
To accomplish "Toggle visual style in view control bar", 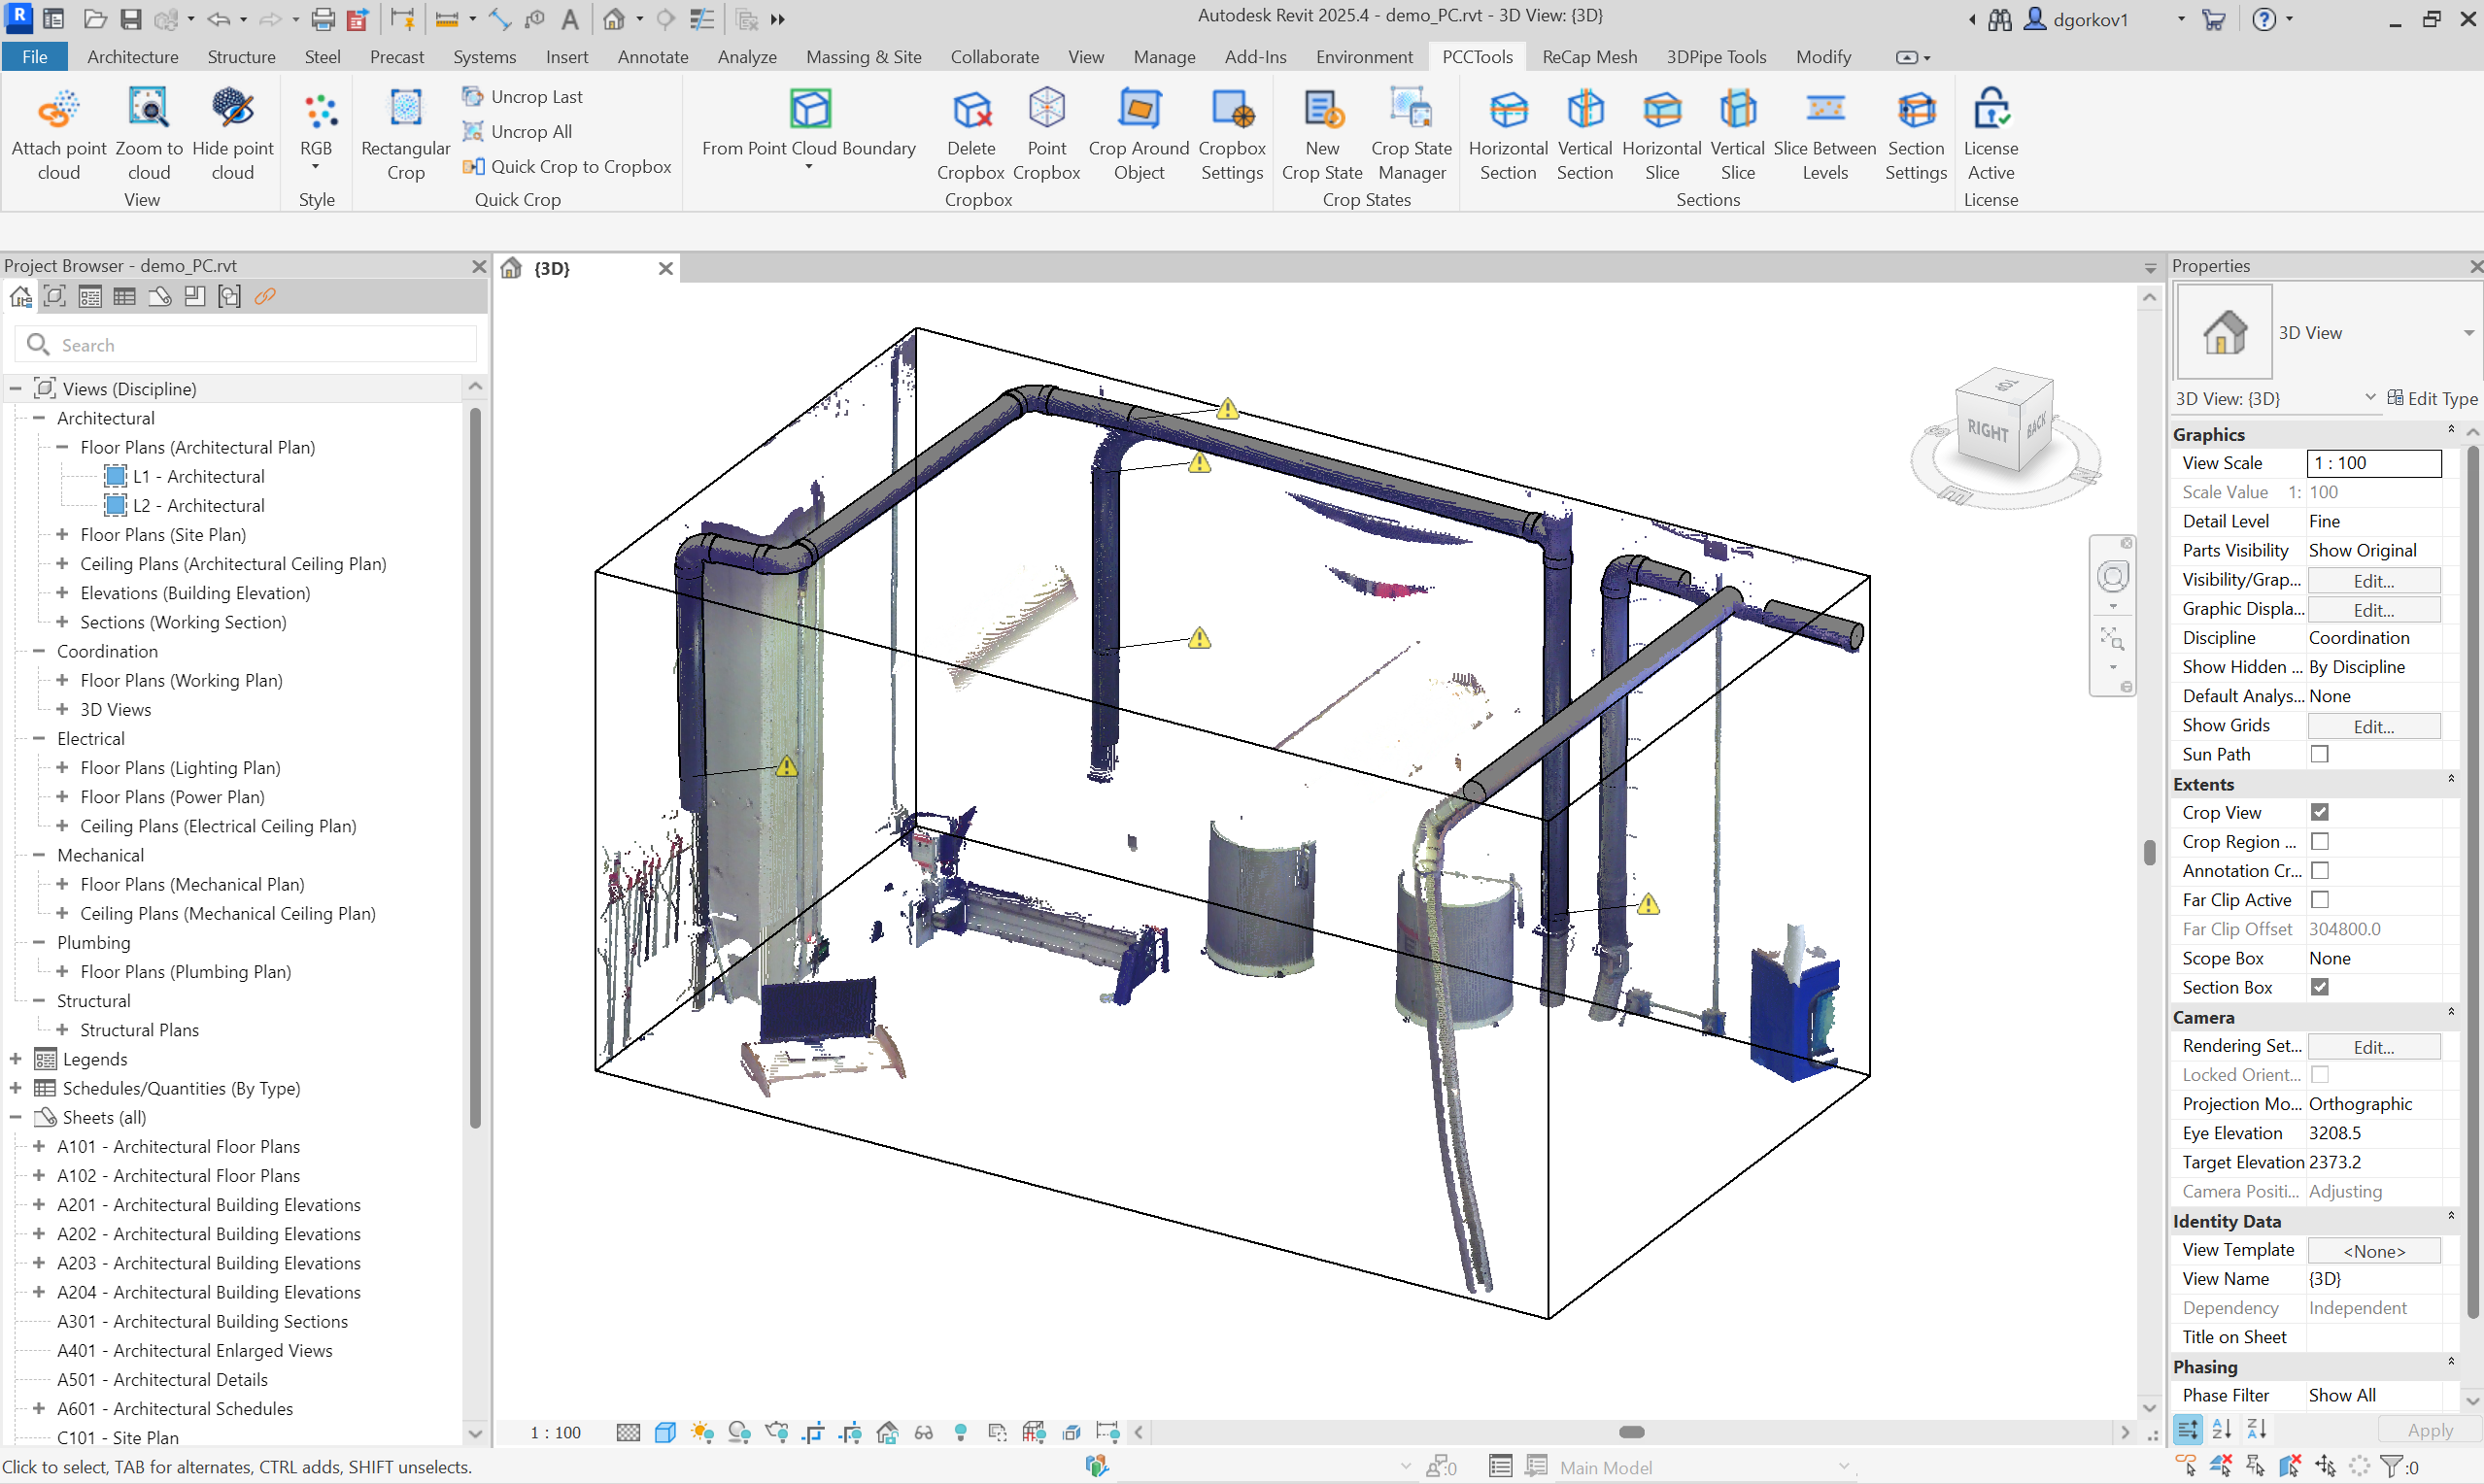I will click(665, 1432).
